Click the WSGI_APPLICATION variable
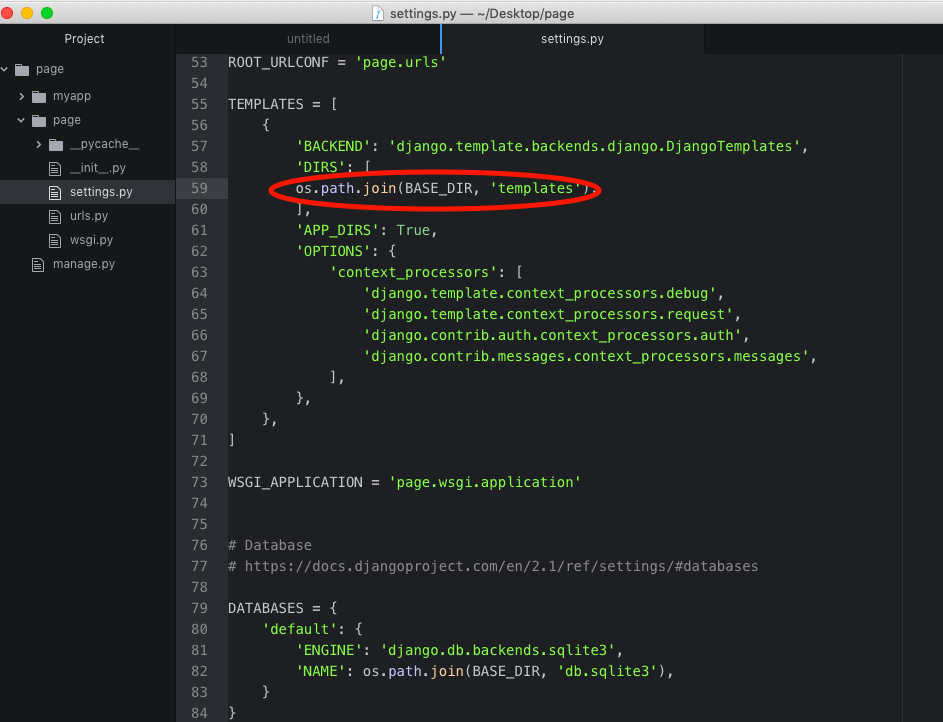This screenshot has width=943, height=722. click(x=295, y=482)
